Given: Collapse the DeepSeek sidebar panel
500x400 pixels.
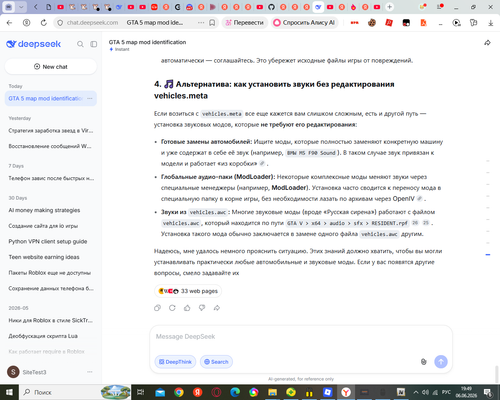Looking at the screenshot, I should pyautogui.click(x=94, y=44).
